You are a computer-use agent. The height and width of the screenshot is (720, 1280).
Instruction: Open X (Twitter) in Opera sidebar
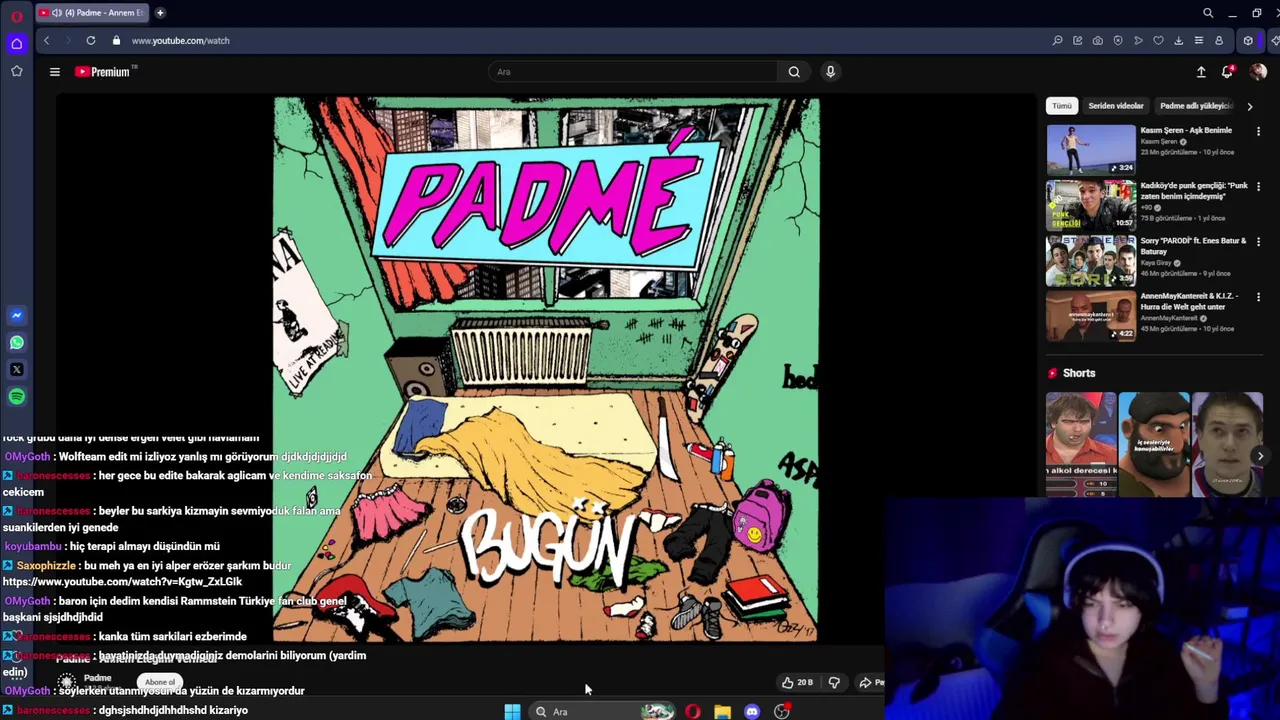16,369
